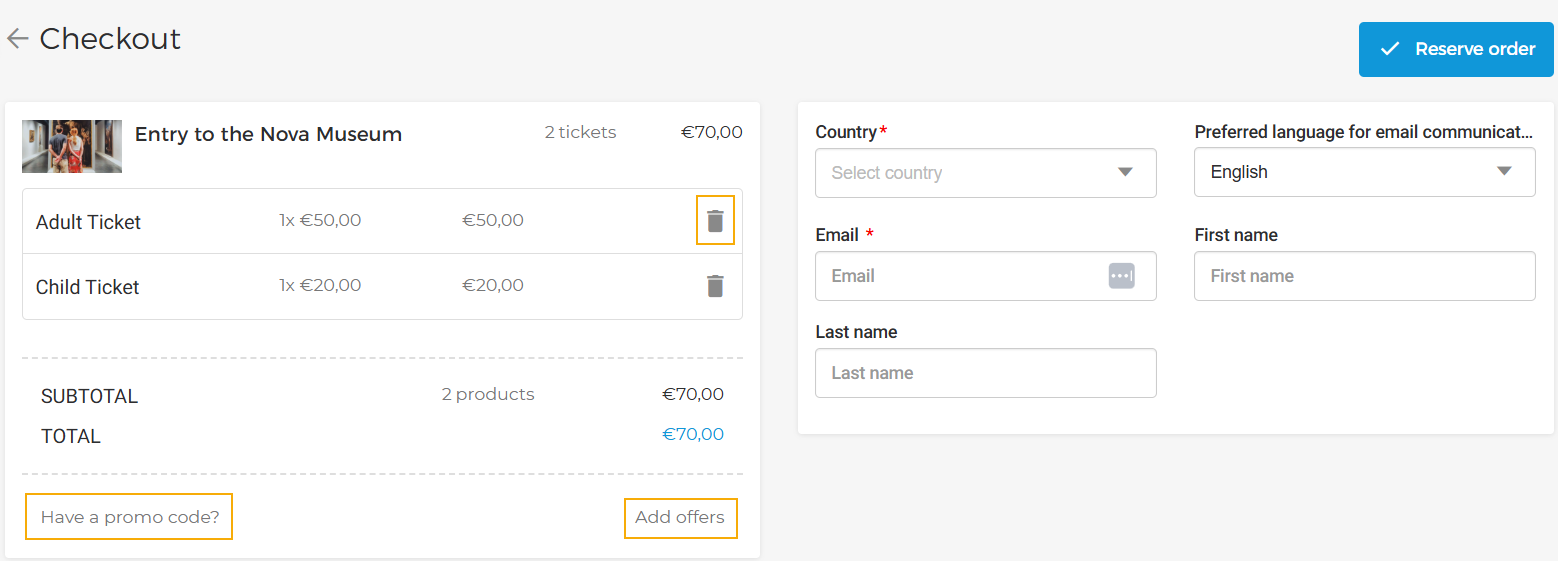Select the Last name text field
This screenshot has width=1558, height=561.
985,373
